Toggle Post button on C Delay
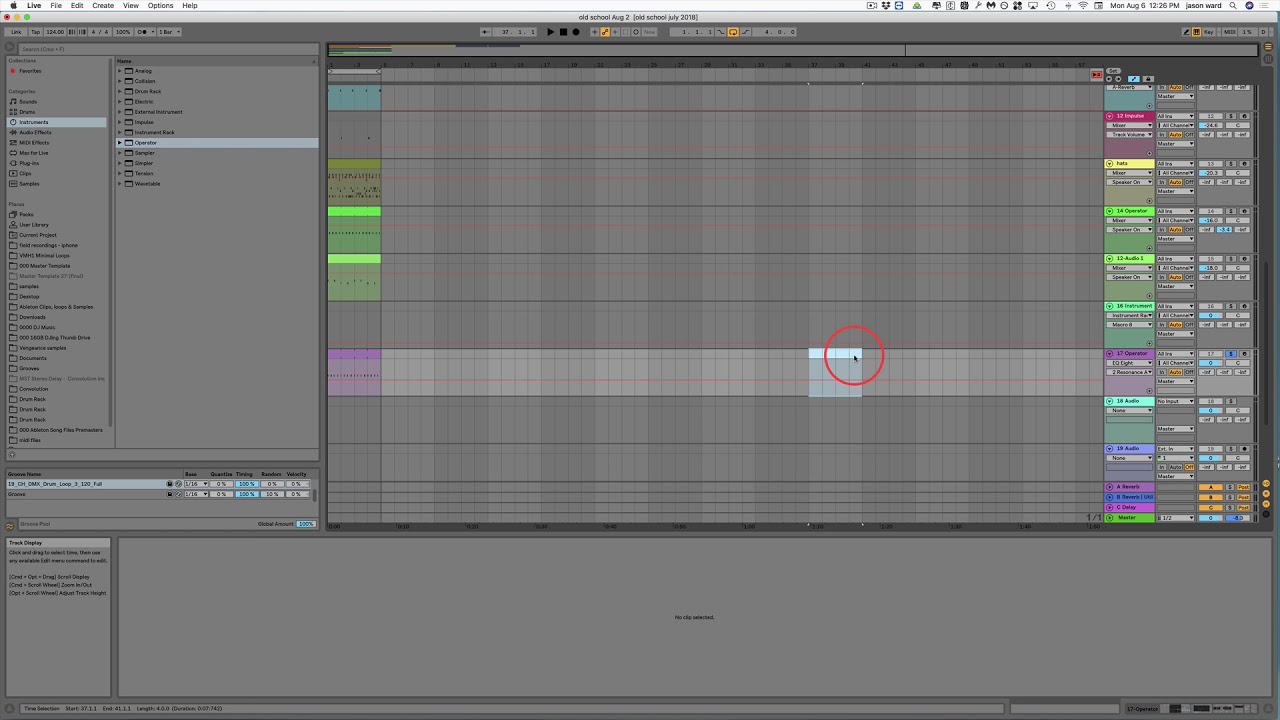The height and width of the screenshot is (720, 1280). pos(1243,508)
